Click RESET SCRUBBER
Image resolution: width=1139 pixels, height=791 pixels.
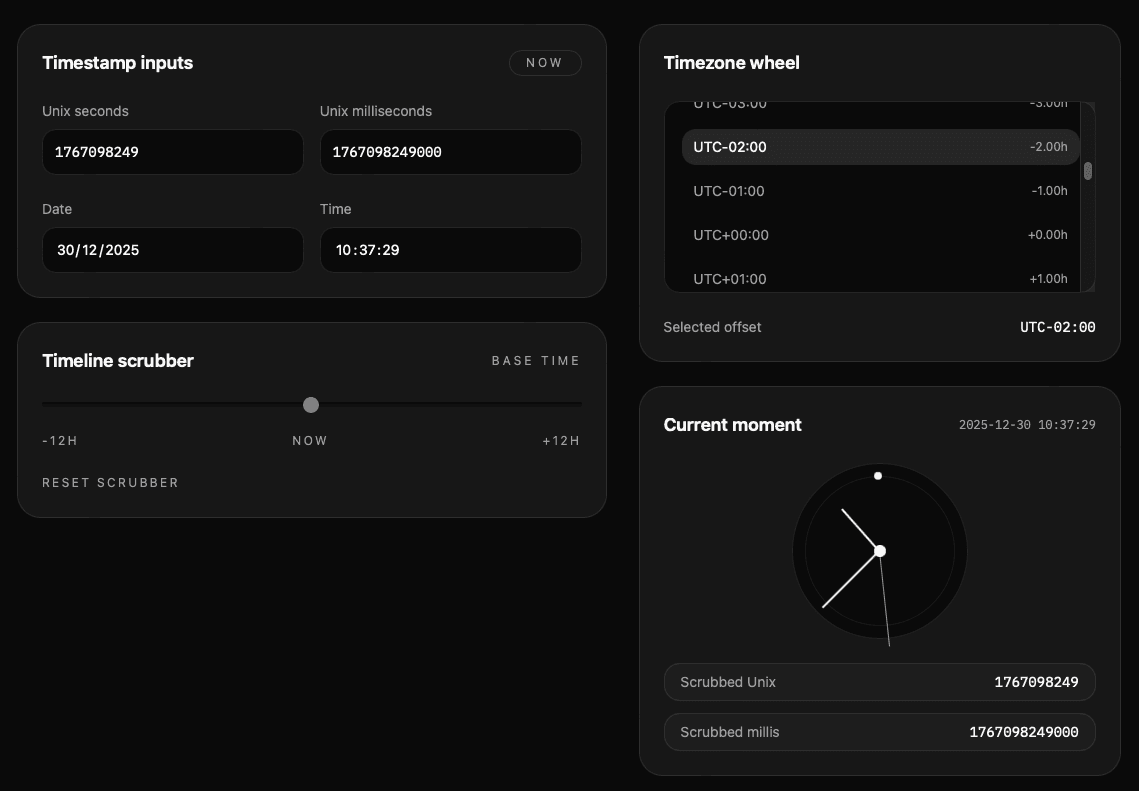pos(110,482)
